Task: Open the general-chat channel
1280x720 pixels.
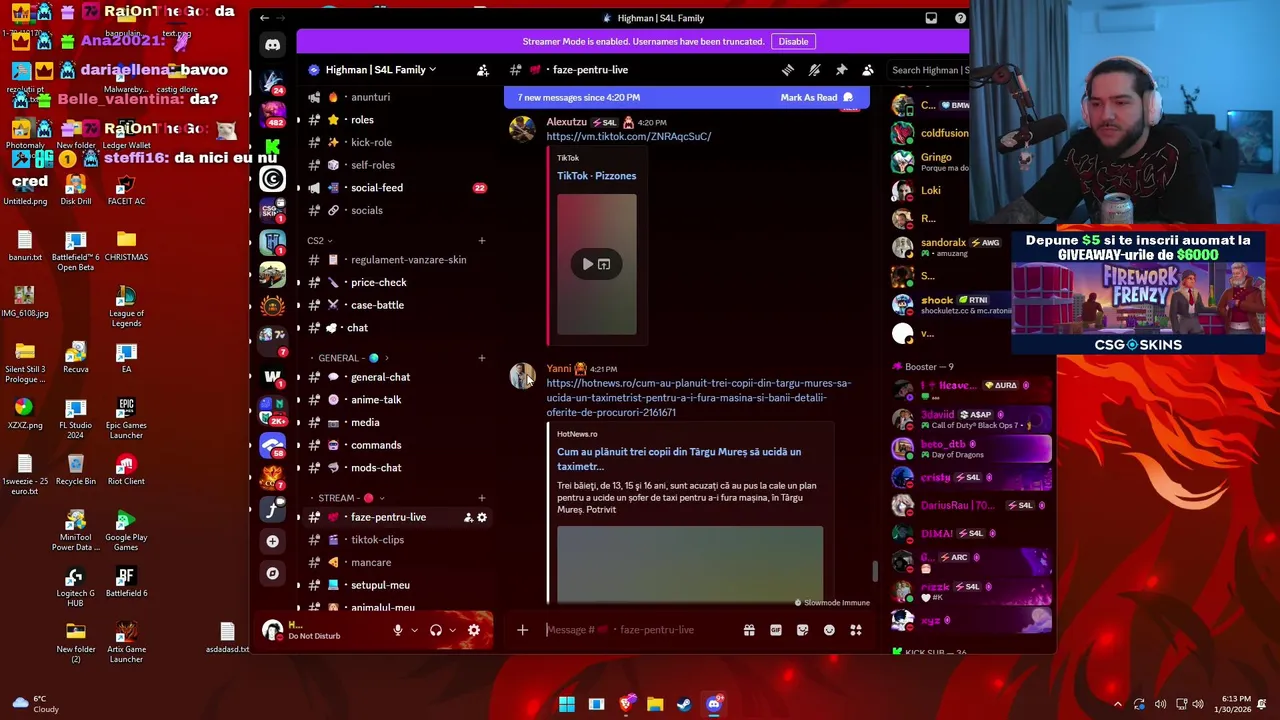Action: click(396, 377)
